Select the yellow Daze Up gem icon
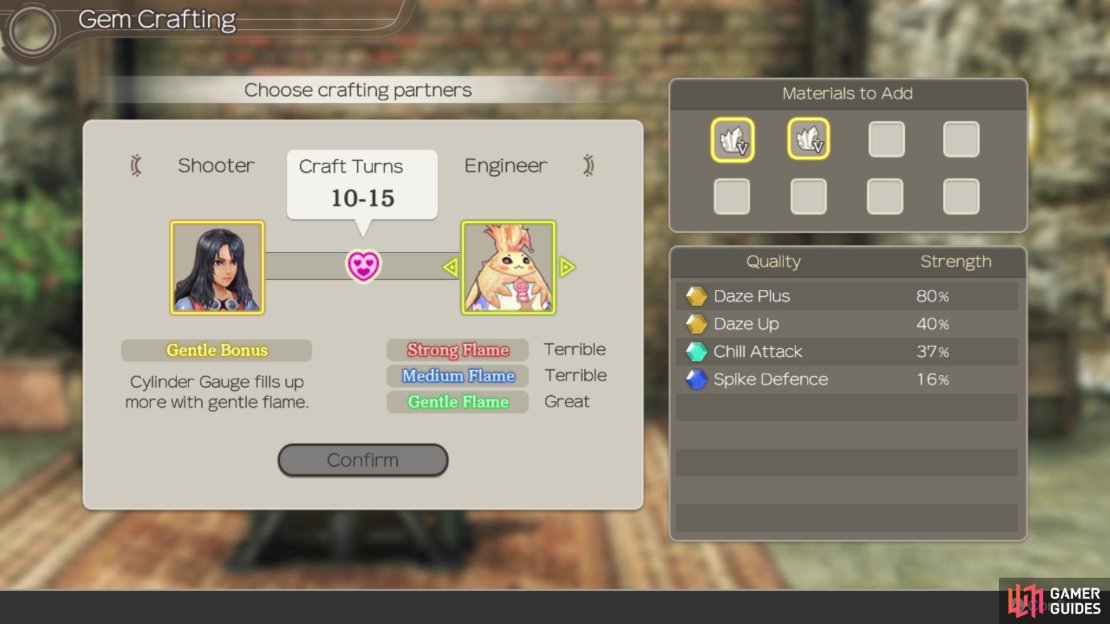 [696, 324]
